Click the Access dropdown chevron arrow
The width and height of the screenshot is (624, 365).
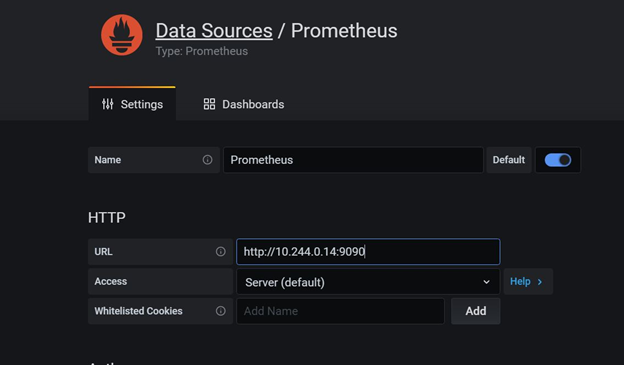(x=486, y=282)
